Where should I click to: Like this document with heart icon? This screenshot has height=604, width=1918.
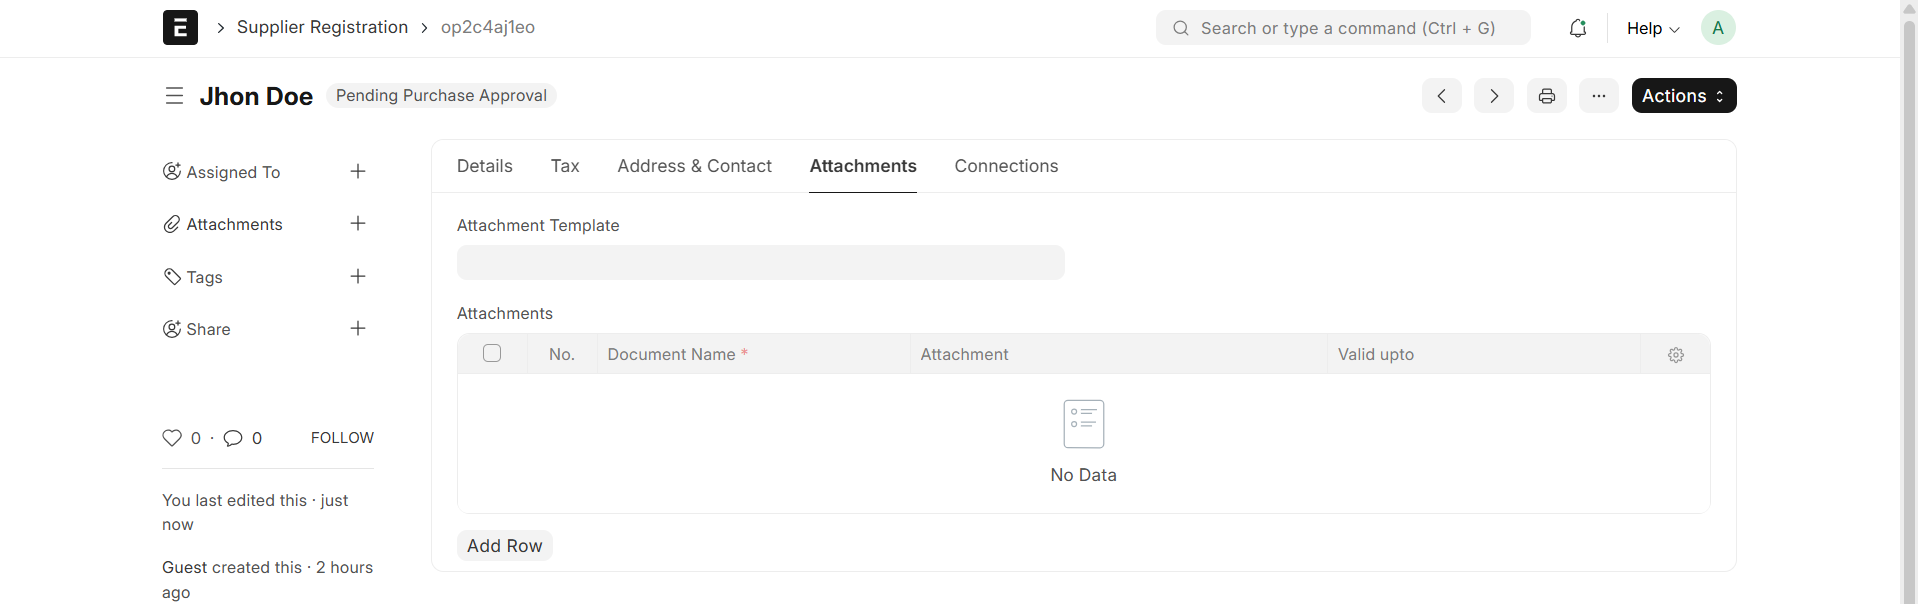click(172, 438)
